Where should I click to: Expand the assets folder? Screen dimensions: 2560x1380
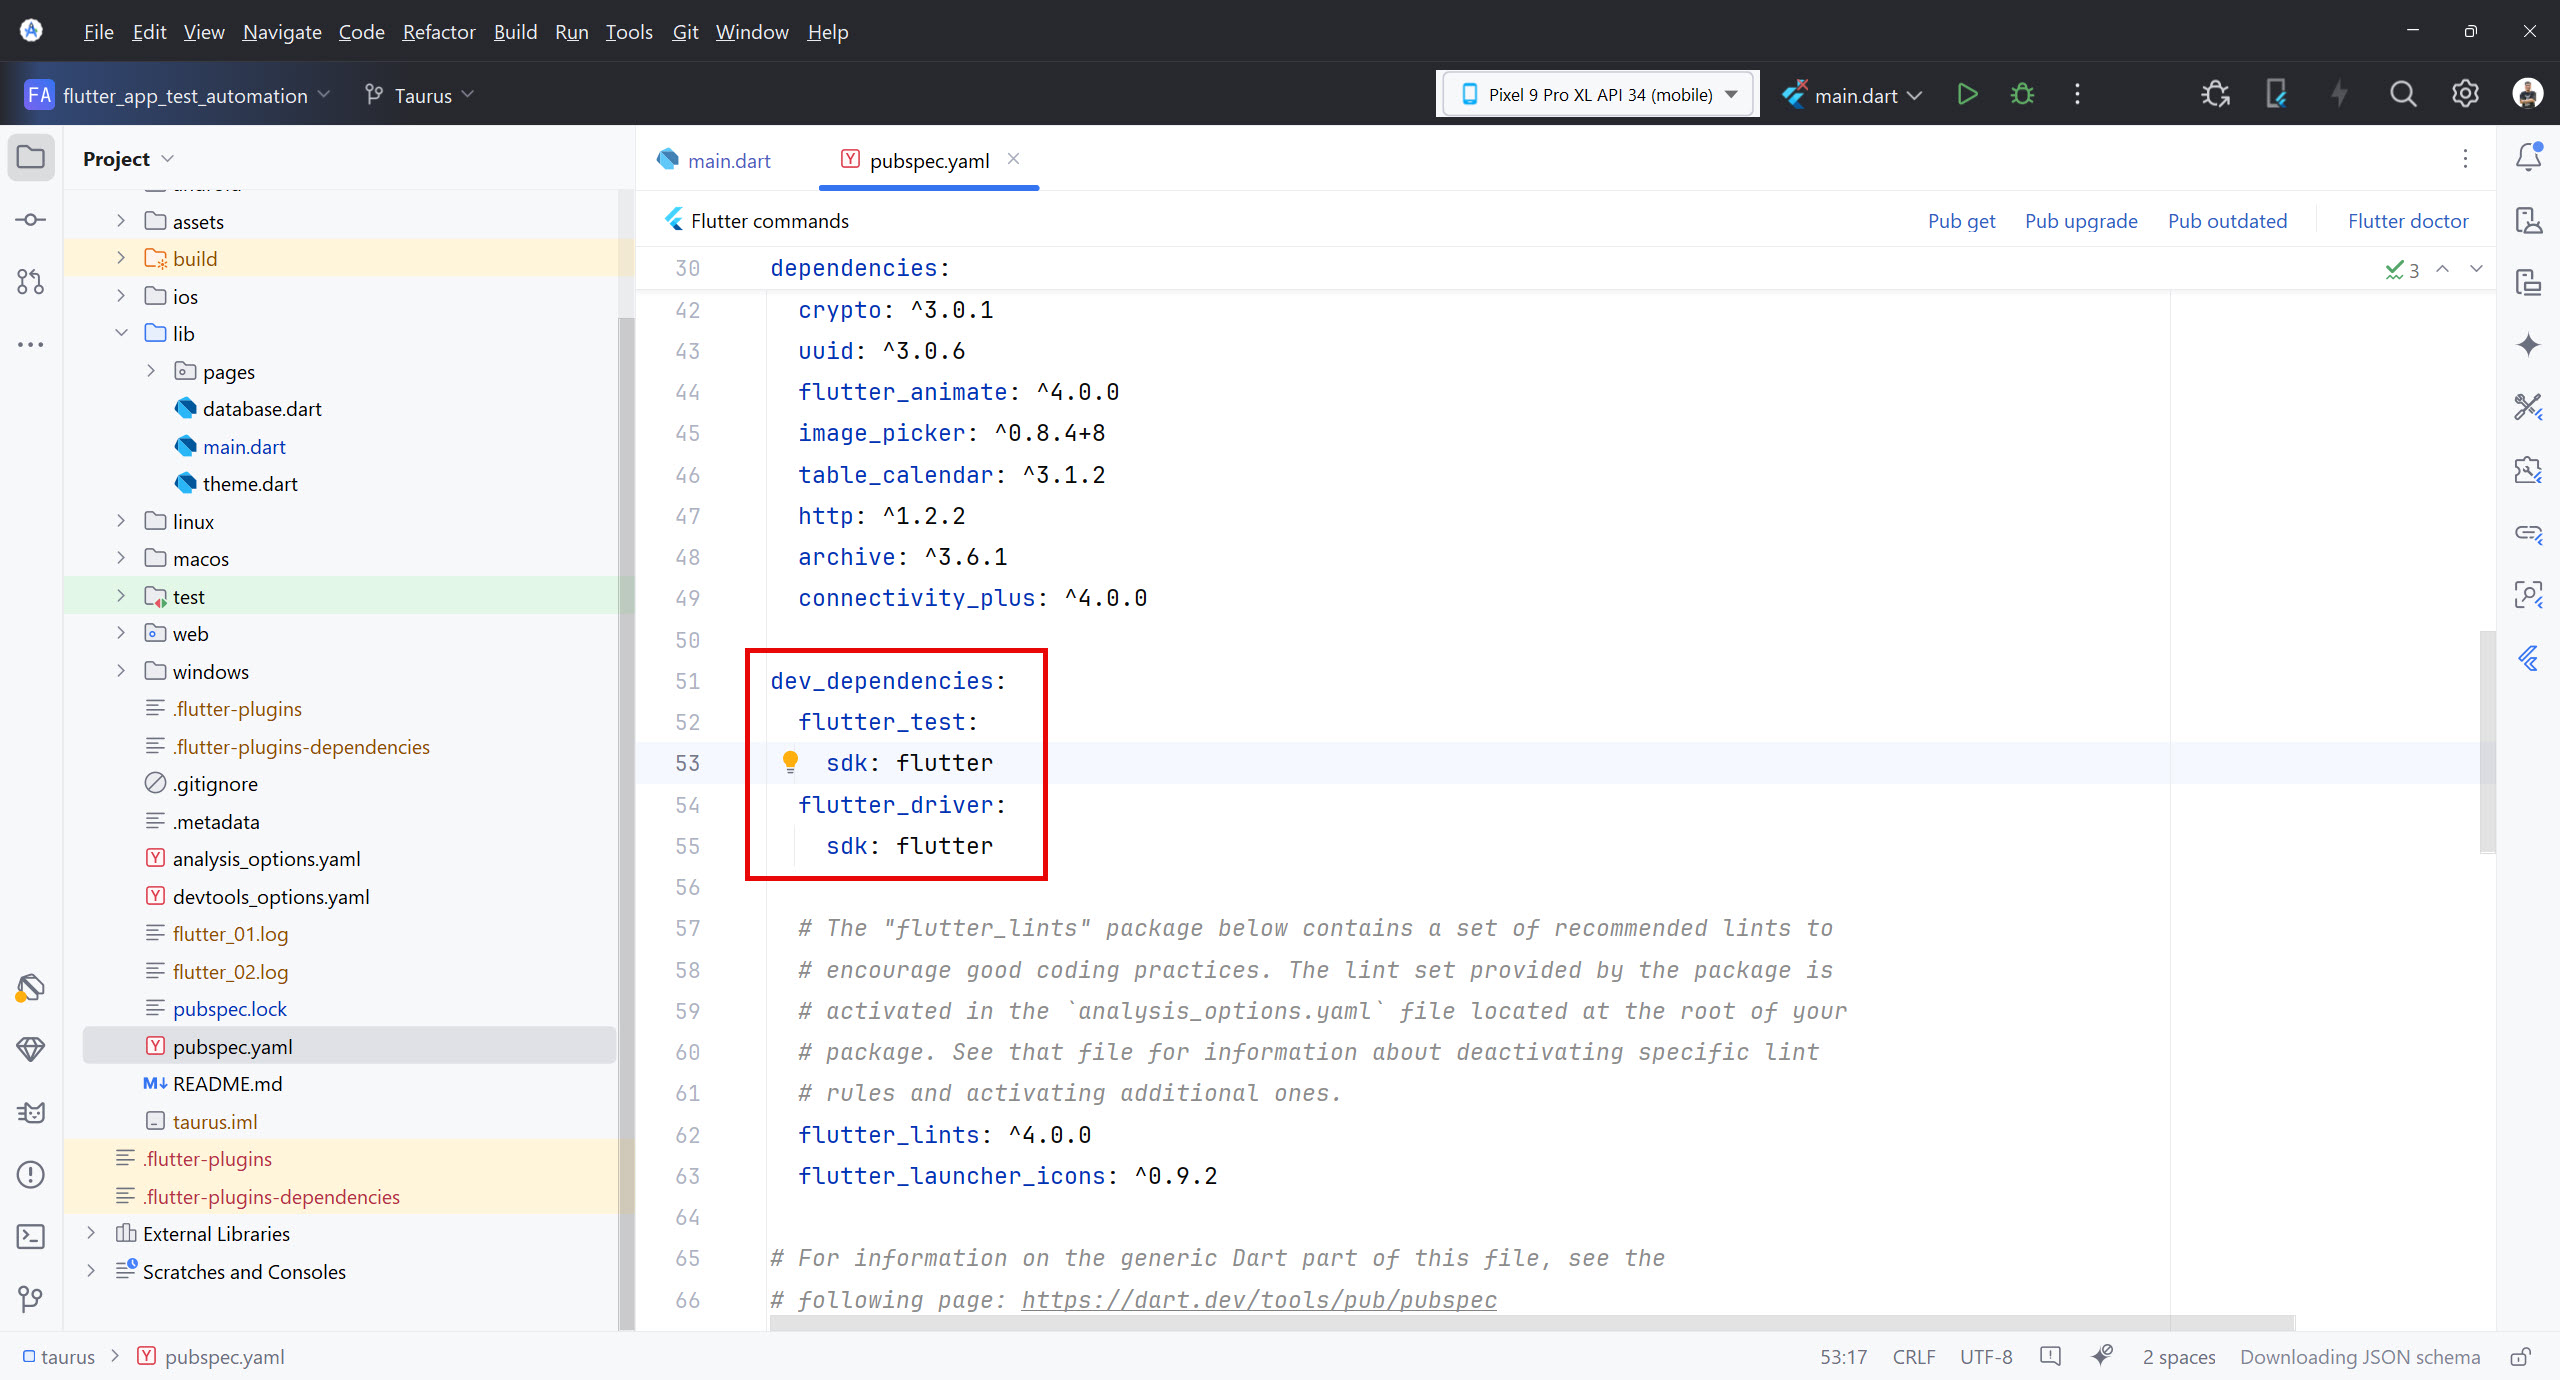[x=121, y=221]
